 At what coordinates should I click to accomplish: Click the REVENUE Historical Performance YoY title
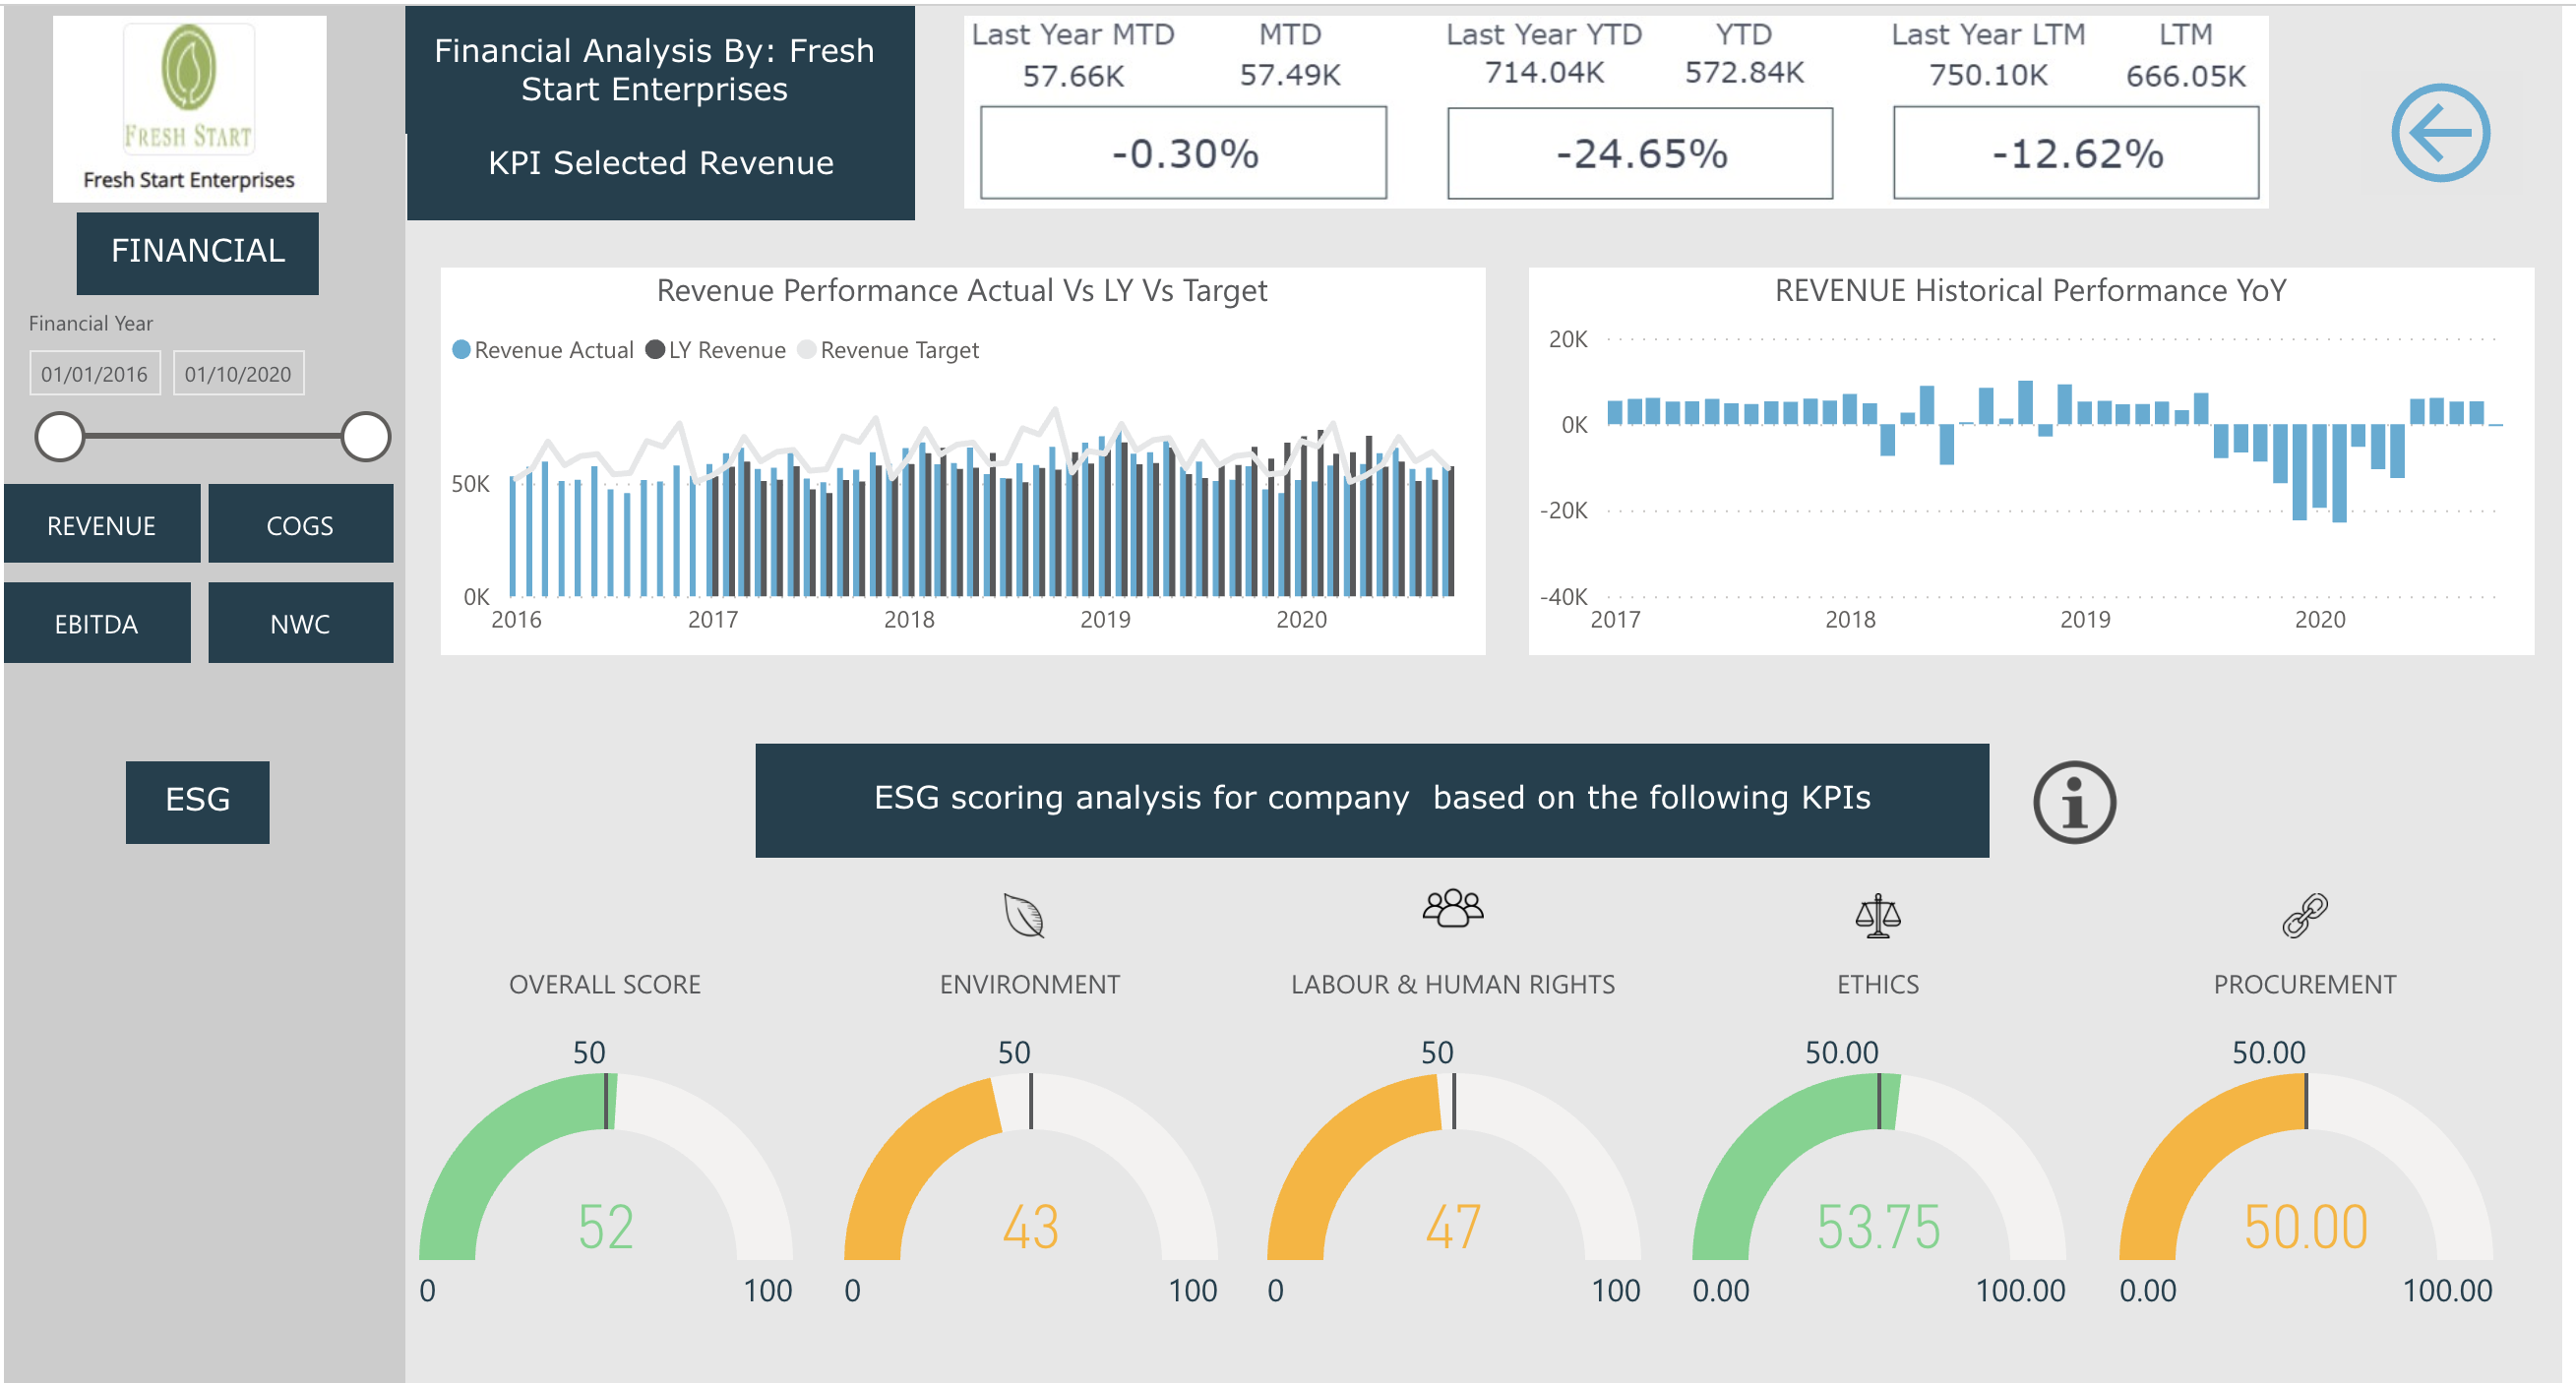point(2029,290)
